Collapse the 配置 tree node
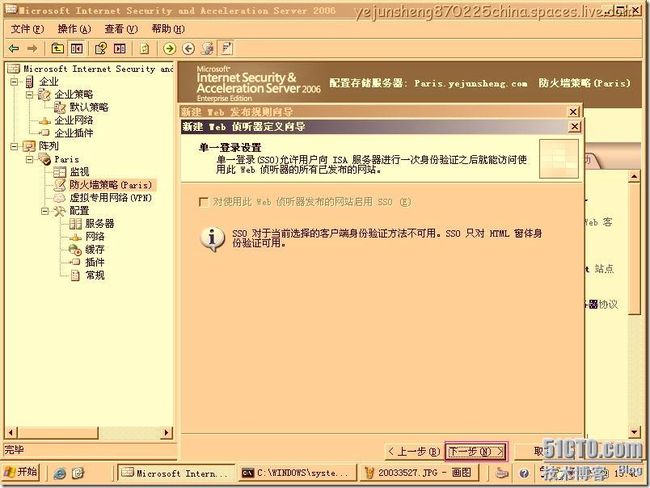This screenshot has width=650, height=488. pos(45,211)
